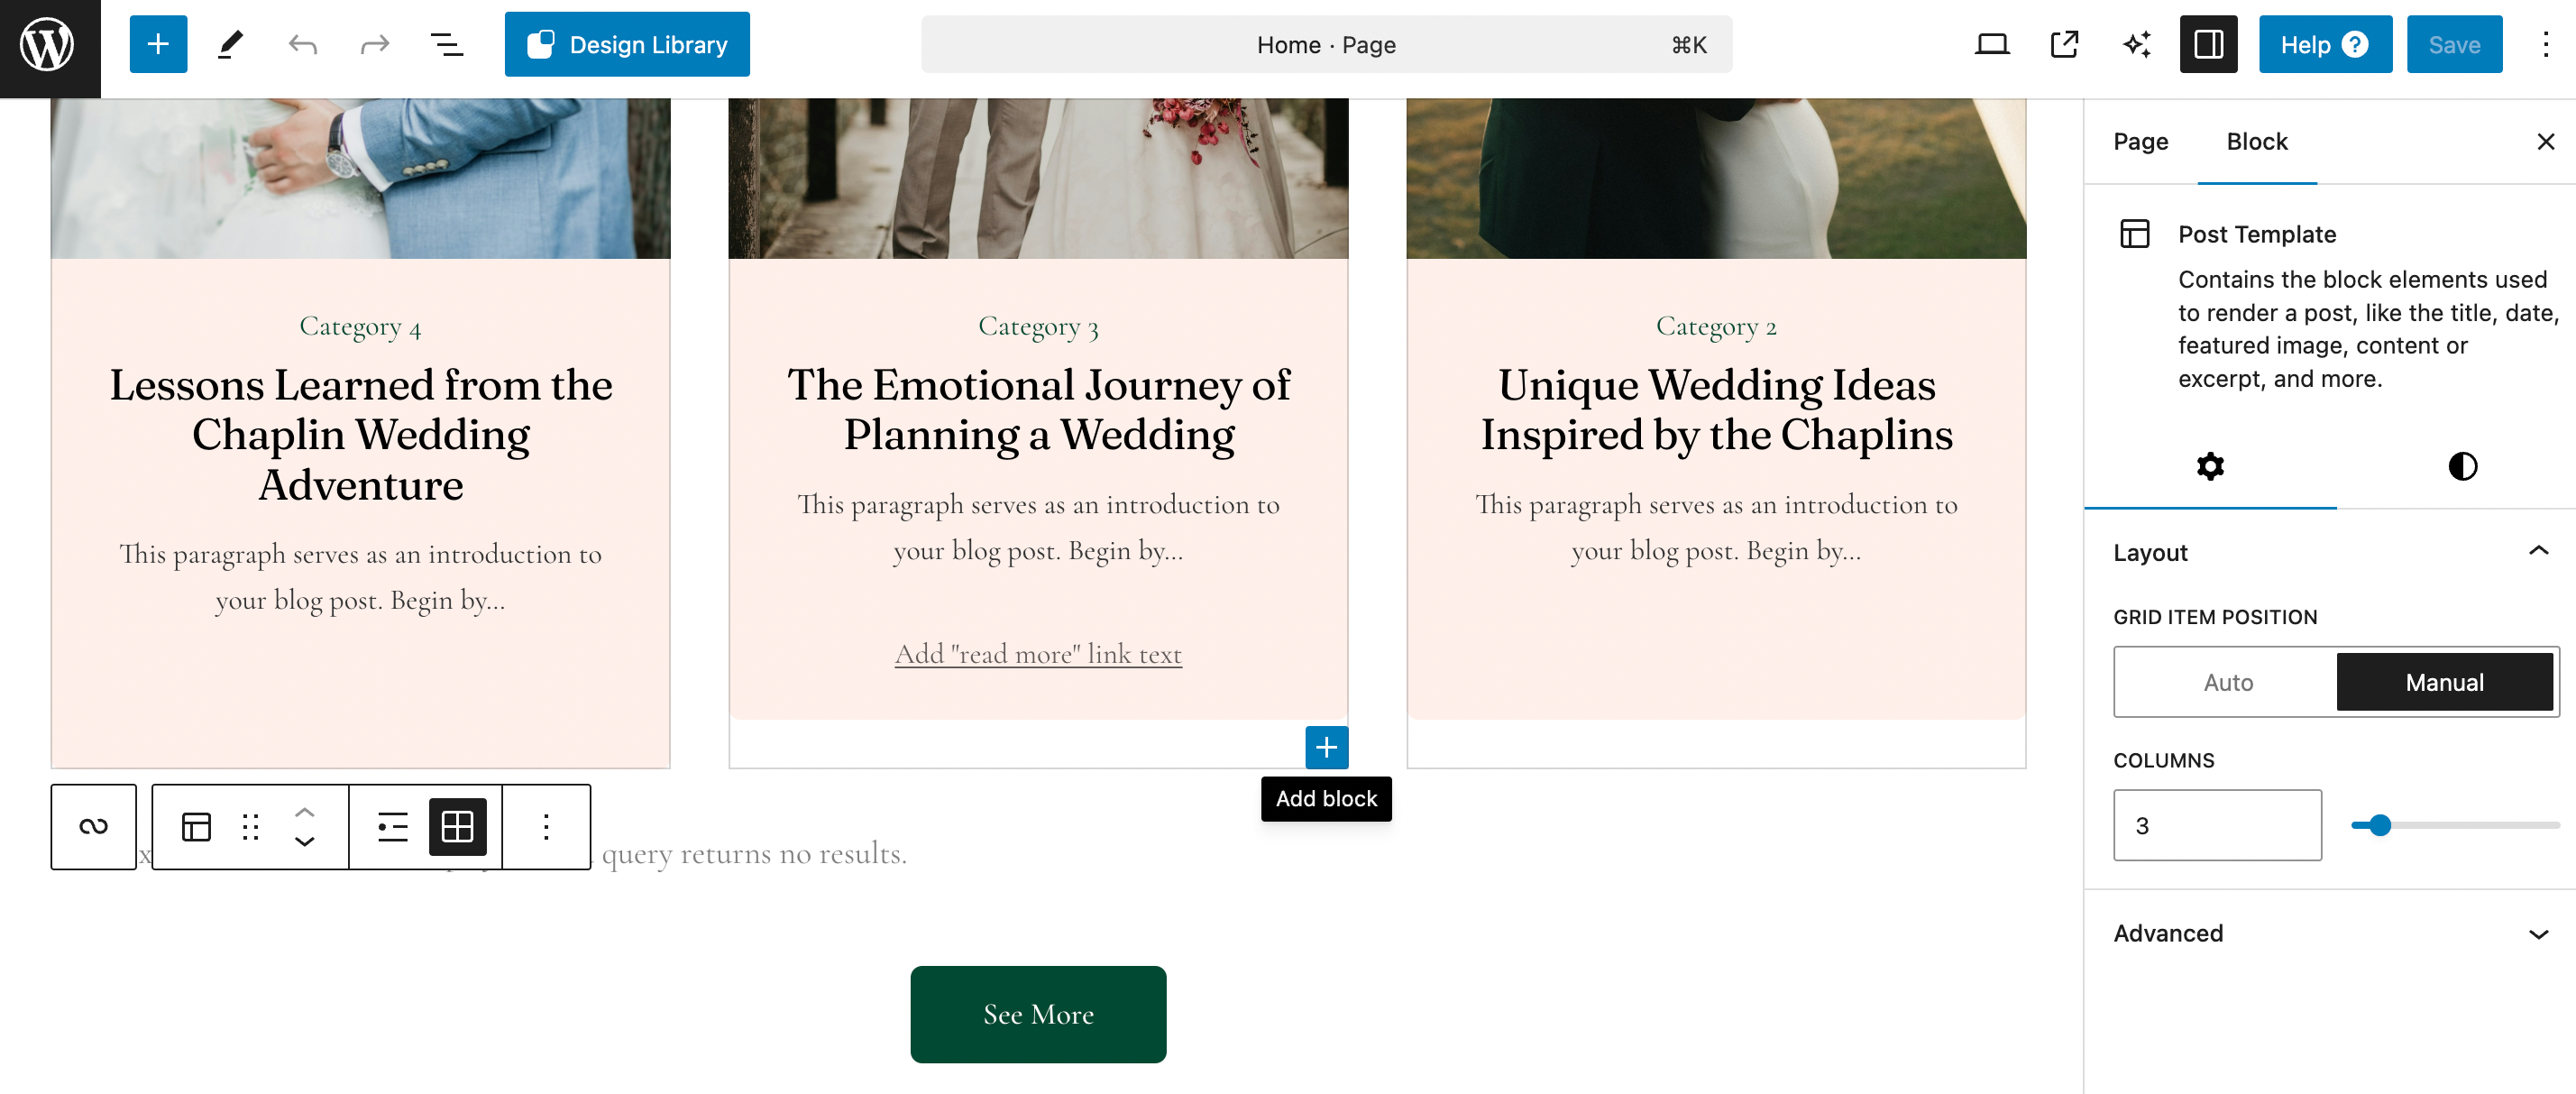Toggle the Settings sidebar panel

tap(2208, 44)
